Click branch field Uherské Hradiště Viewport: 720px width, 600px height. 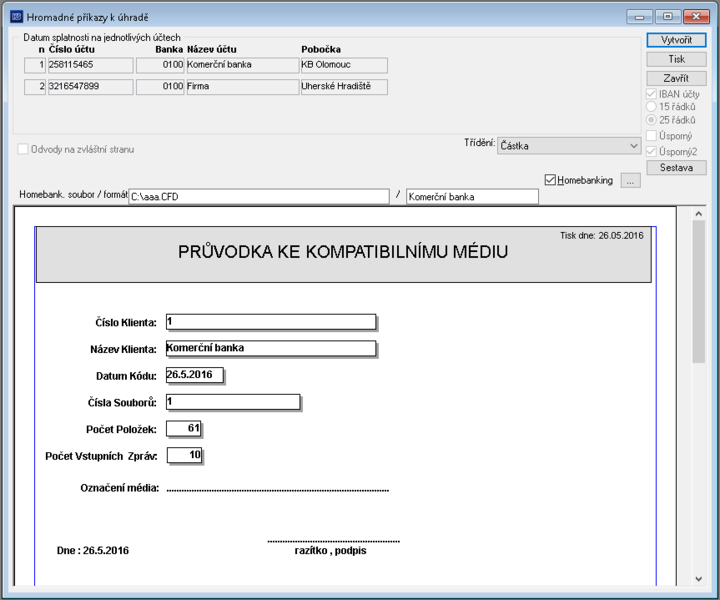coord(344,87)
